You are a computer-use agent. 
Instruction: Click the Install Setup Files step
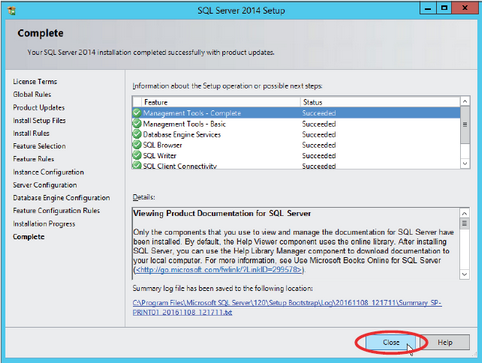click(39, 120)
